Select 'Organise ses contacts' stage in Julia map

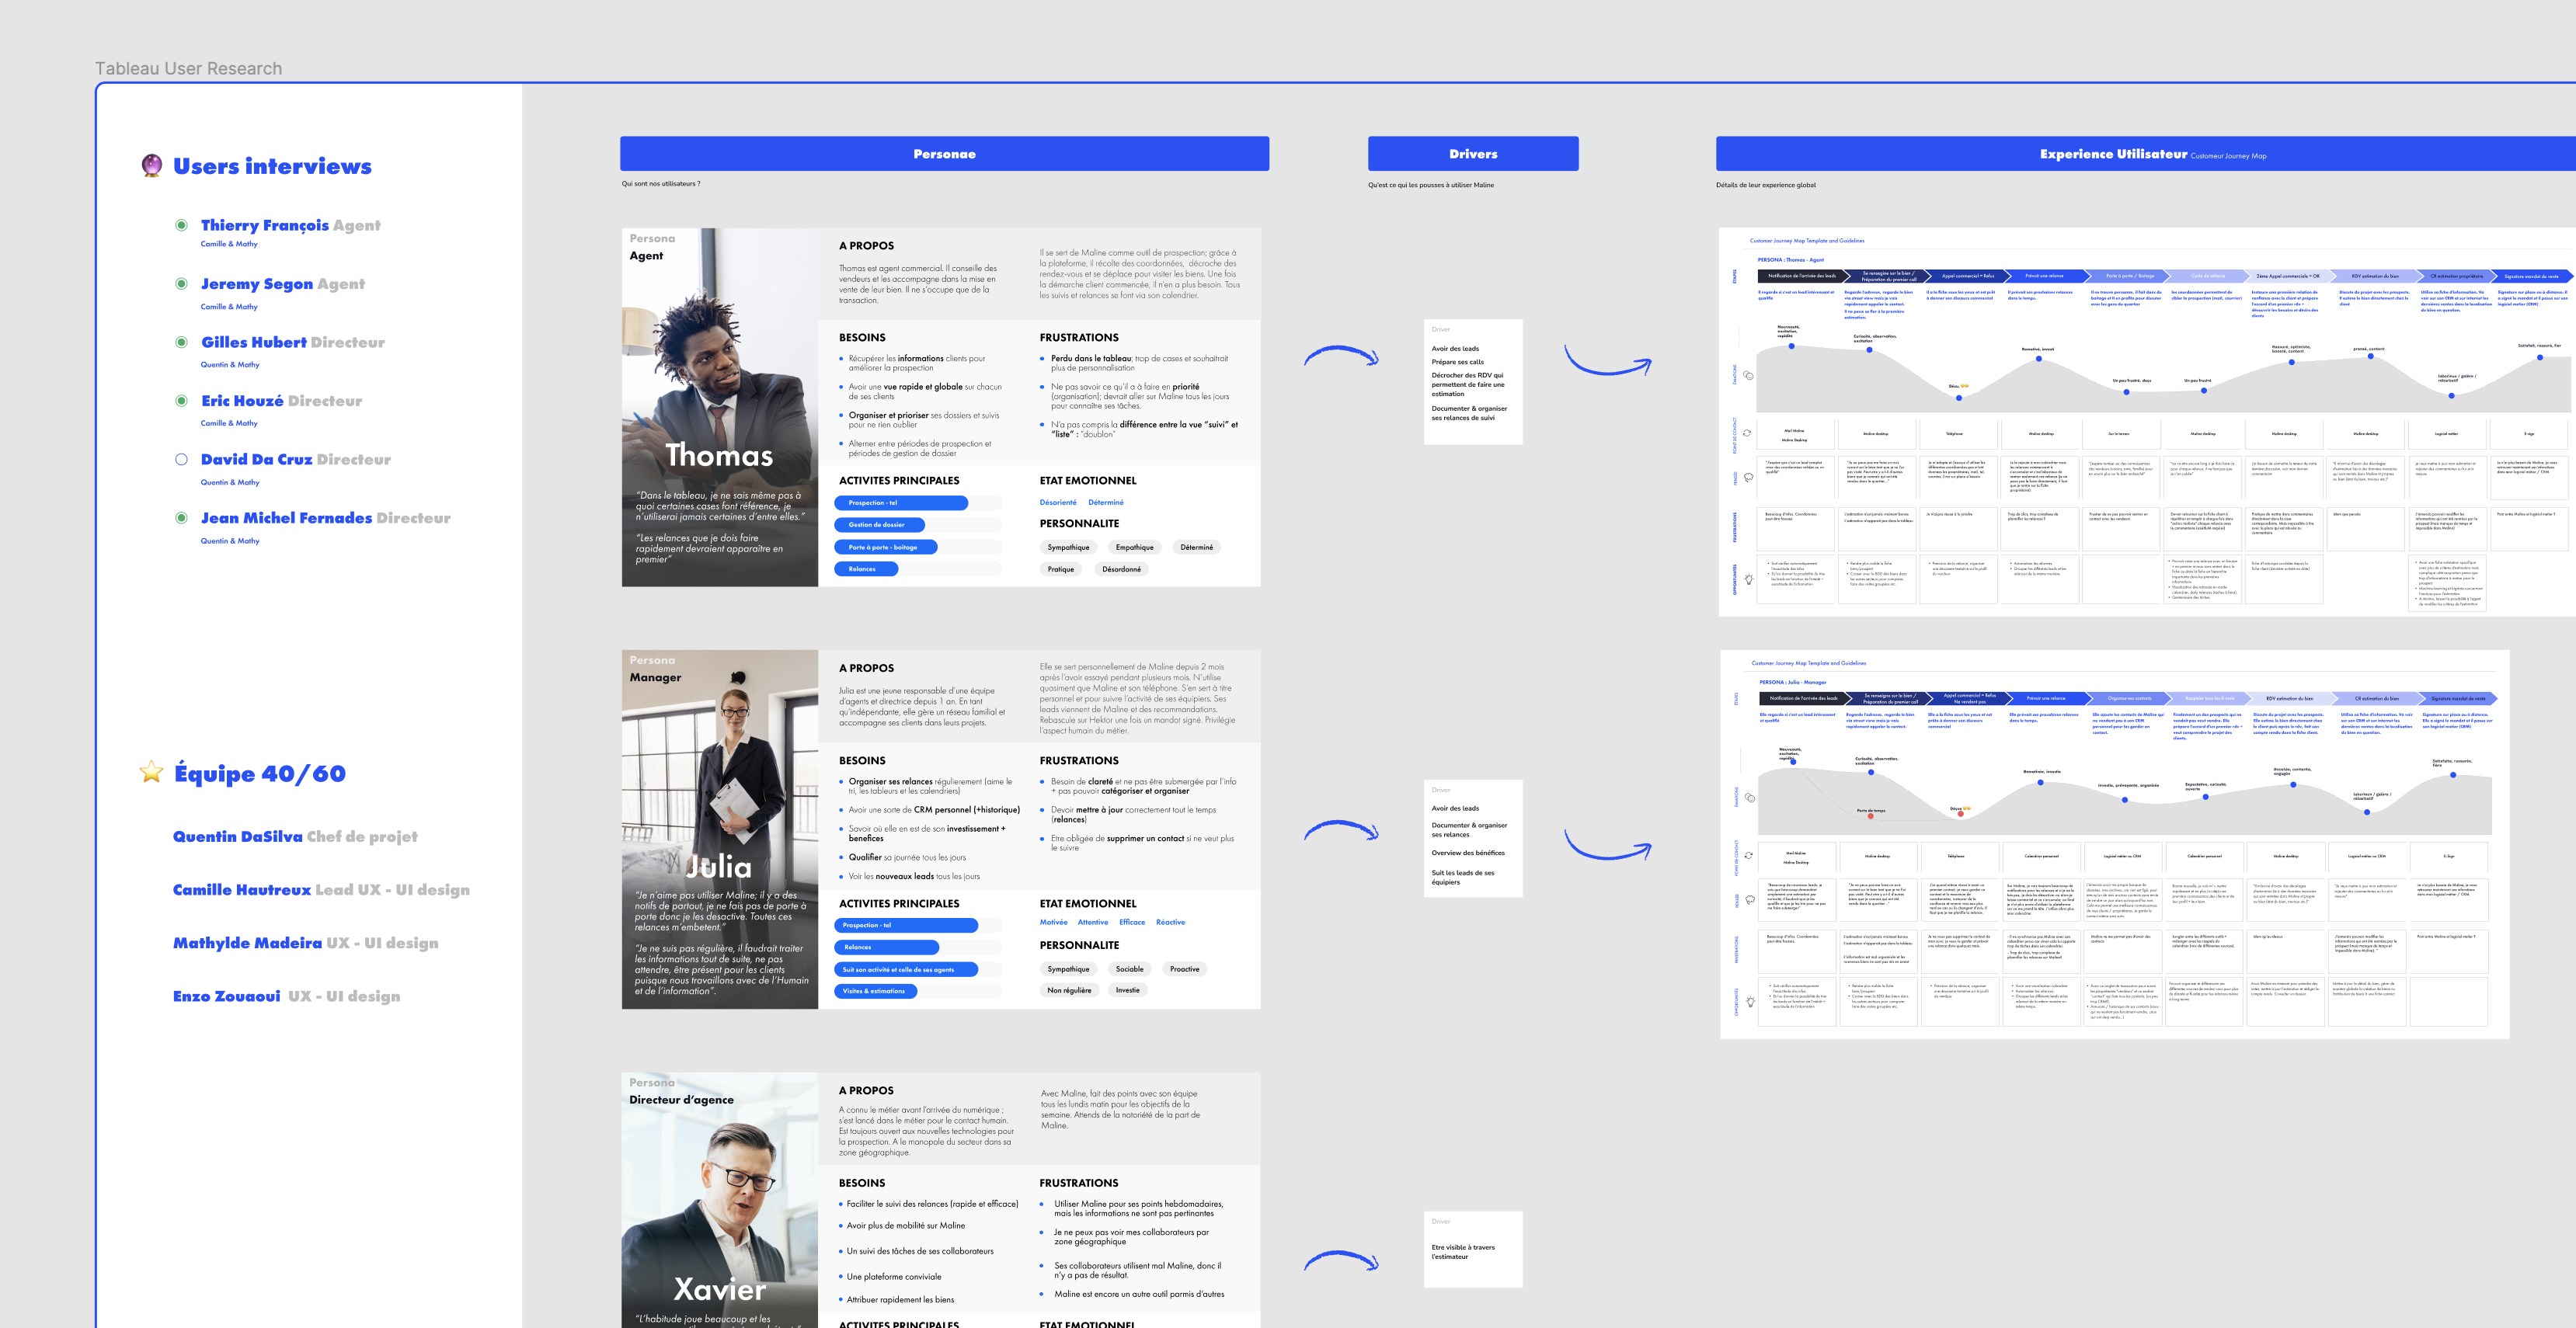pyautogui.click(x=2129, y=698)
